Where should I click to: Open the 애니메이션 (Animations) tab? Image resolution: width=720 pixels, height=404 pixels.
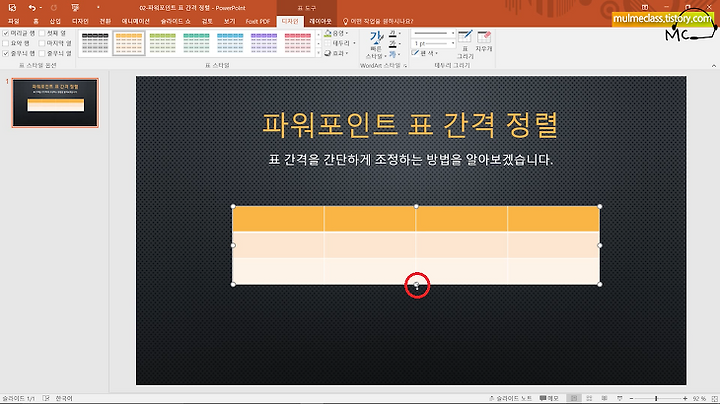135,21
